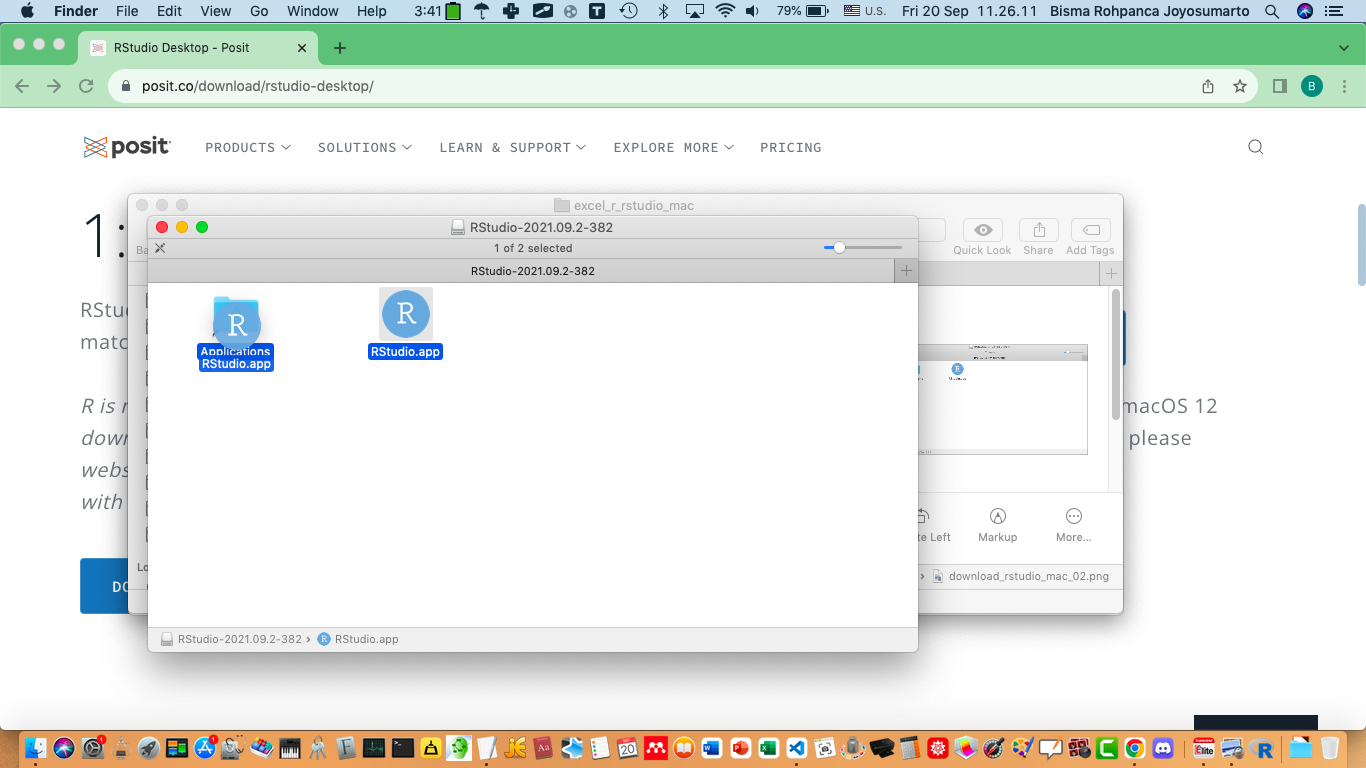This screenshot has height=768, width=1366.
Task: Open the Time Machine menu bar icon
Action: coord(628,11)
